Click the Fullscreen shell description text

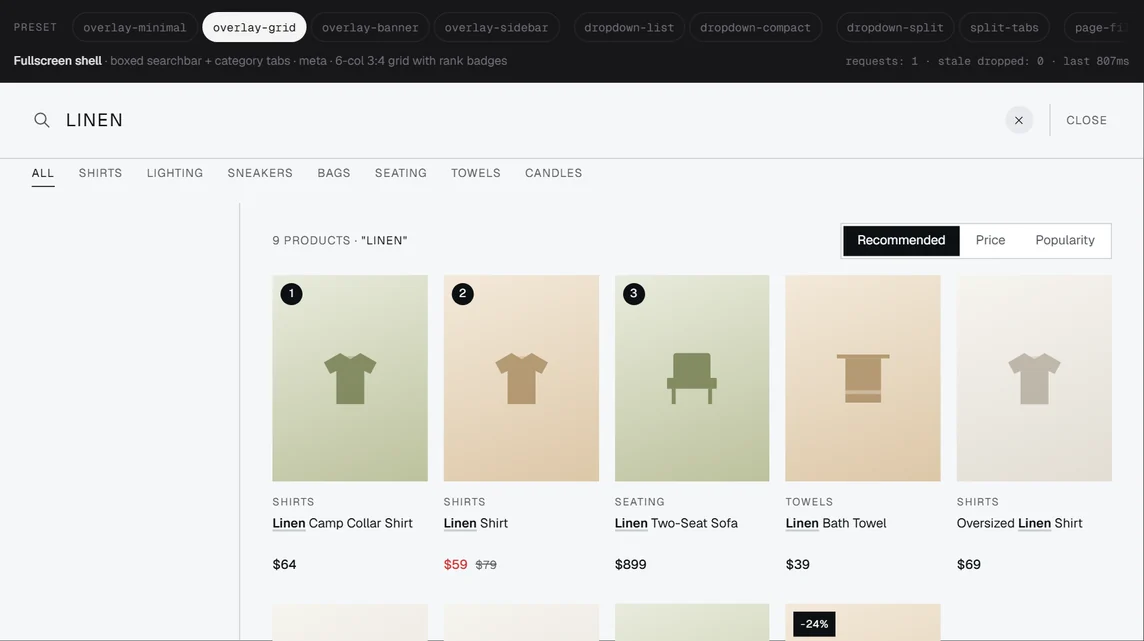click(x=260, y=61)
